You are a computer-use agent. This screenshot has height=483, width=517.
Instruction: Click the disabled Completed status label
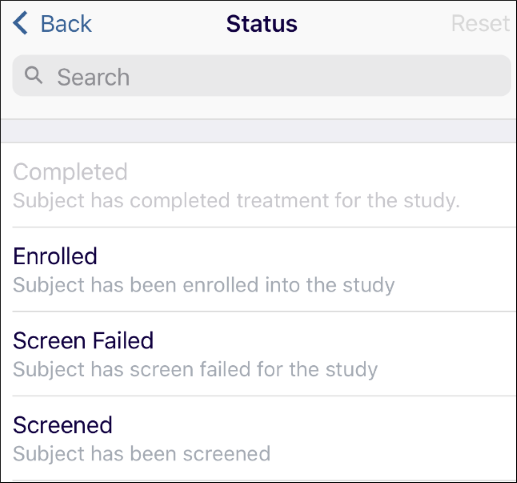click(x=70, y=172)
